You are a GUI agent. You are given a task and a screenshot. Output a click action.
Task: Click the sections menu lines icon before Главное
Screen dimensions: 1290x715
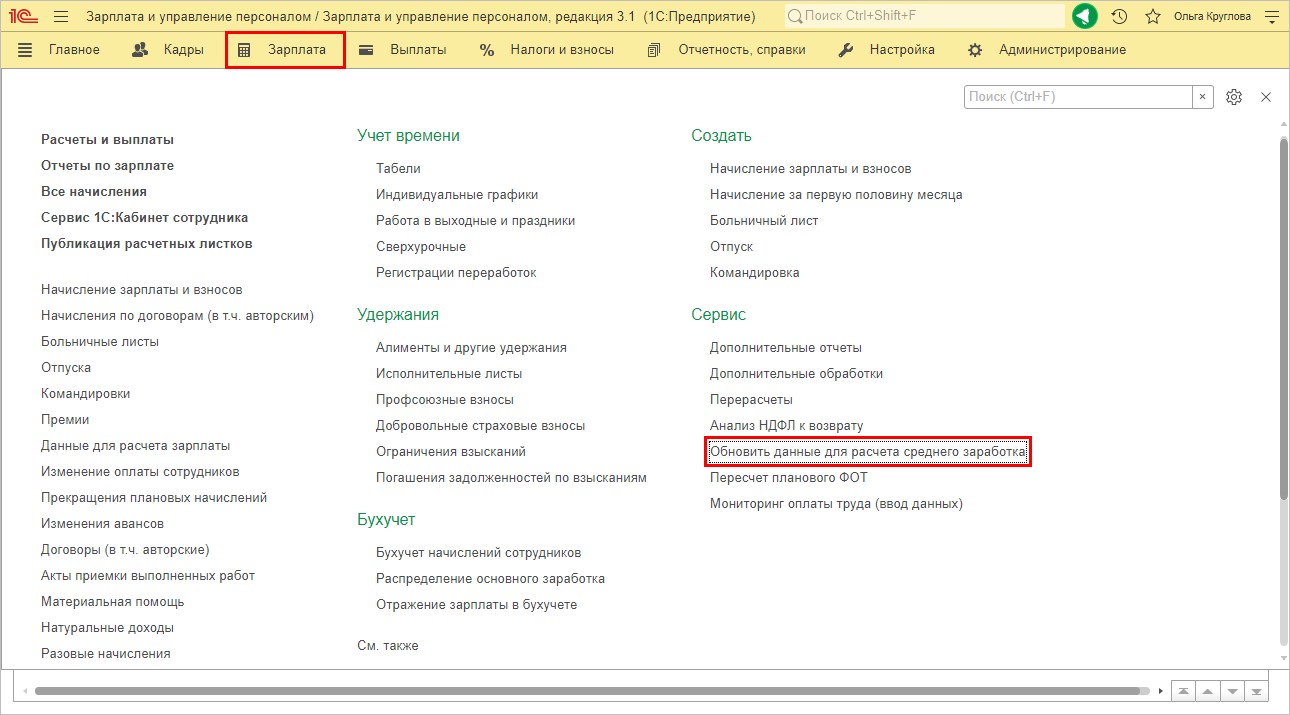(x=25, y=50)
